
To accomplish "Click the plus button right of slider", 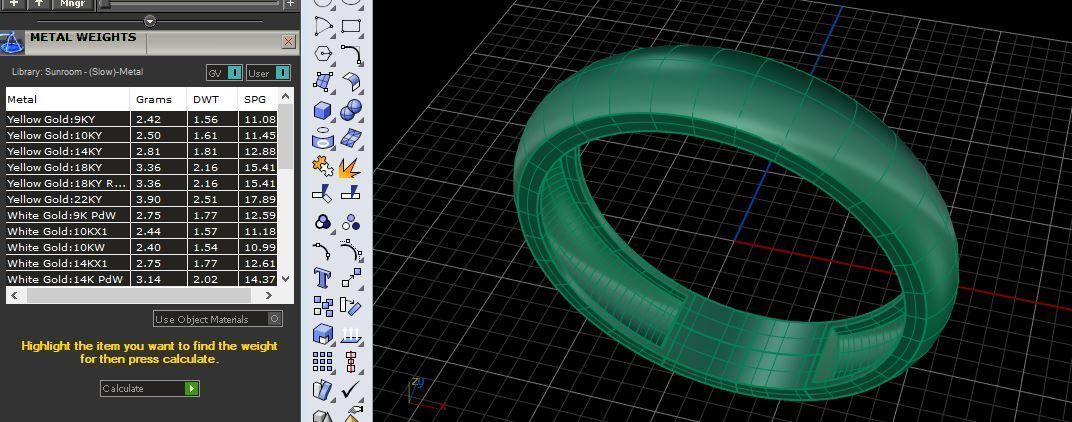I will tap(290, 3).
